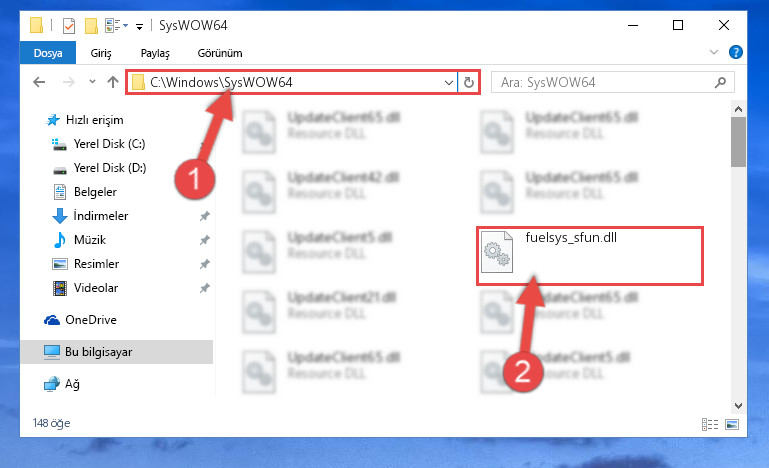Viewport: 769px width, 468px height.
Task: Go up one folder level
Action: 113,82
